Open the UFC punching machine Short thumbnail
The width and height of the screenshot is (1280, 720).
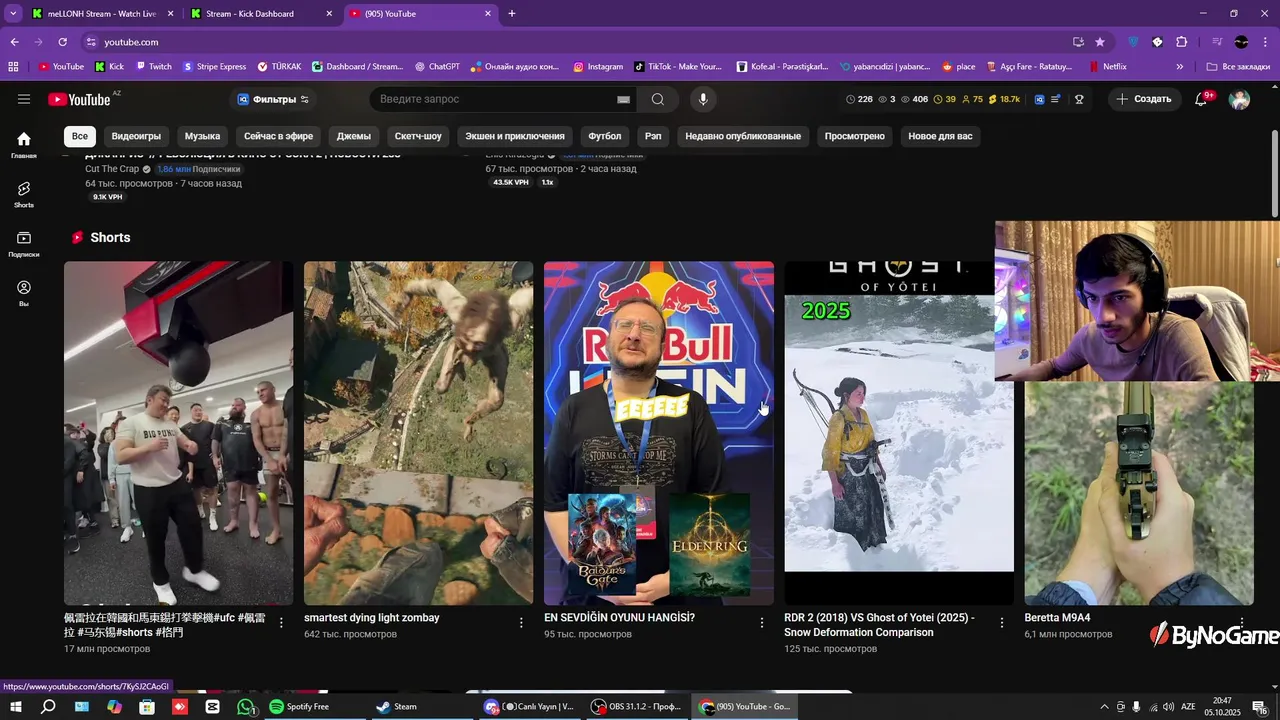[179, 433]
